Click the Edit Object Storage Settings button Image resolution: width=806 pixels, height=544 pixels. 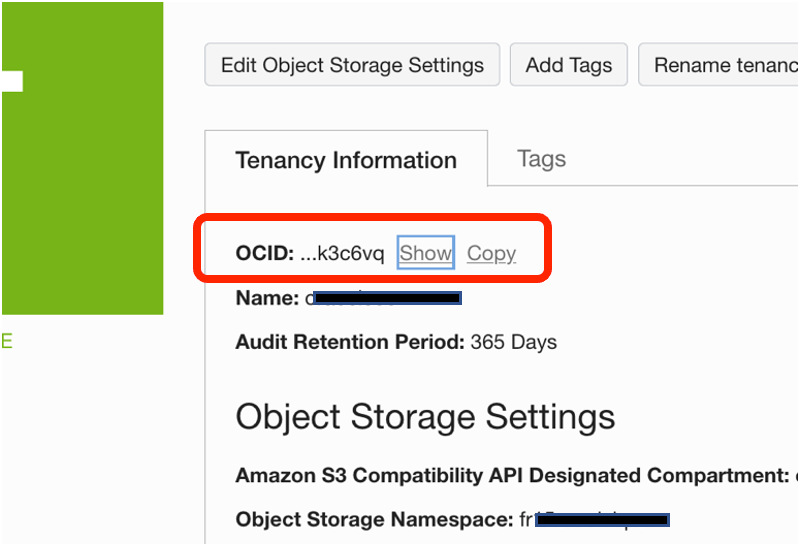click(352, 65)
